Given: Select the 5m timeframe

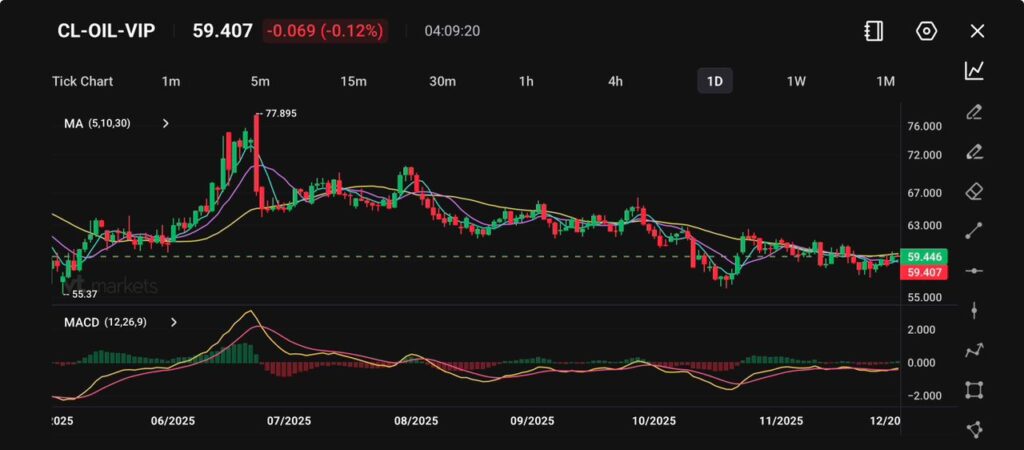Looking at the screenshot, I should point(260,81).
